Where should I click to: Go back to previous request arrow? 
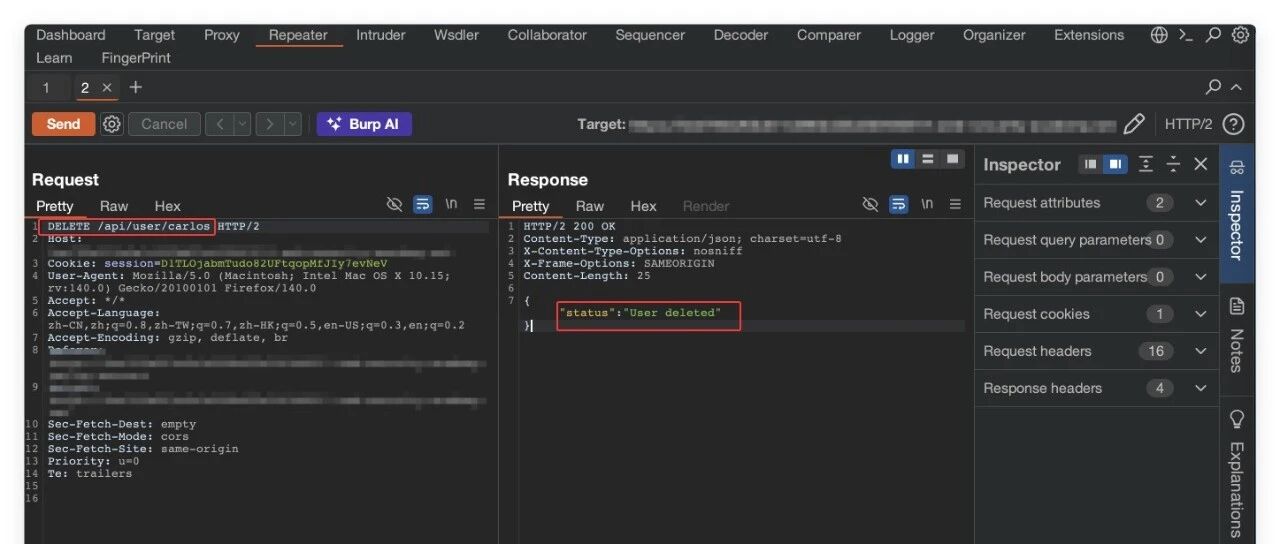(220, 124)
